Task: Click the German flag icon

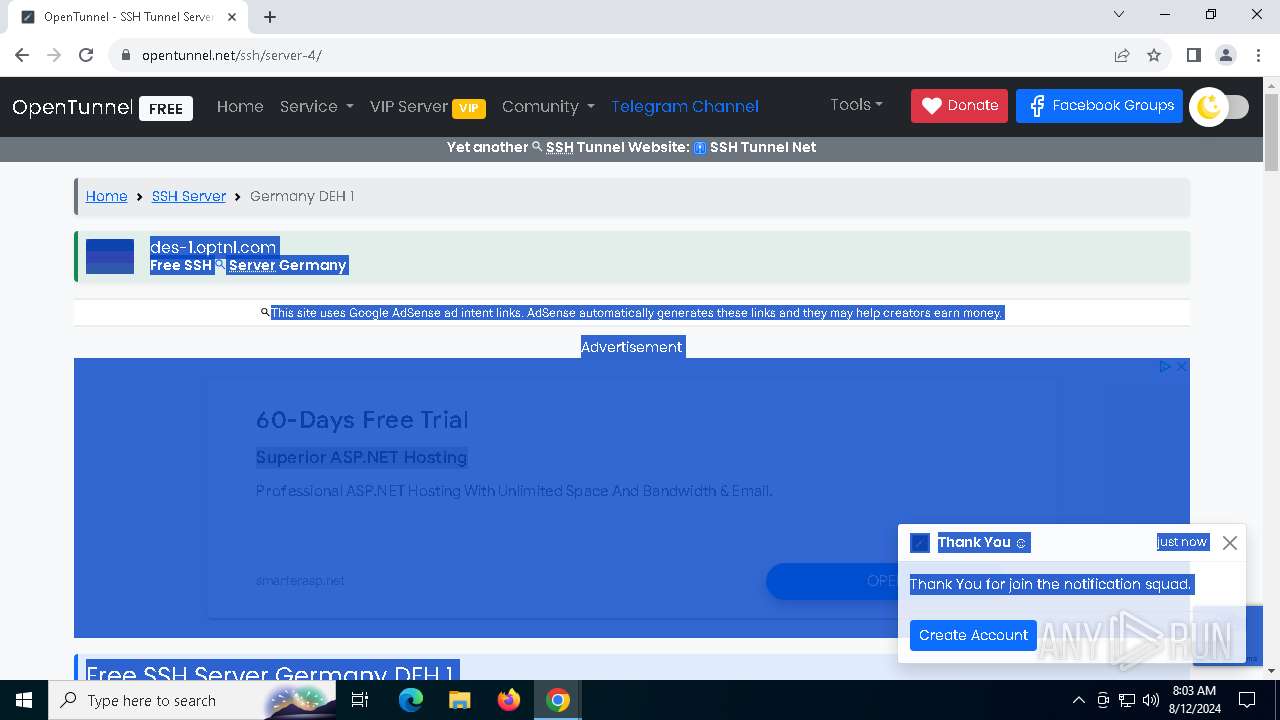Action: (x=110, y=256)
